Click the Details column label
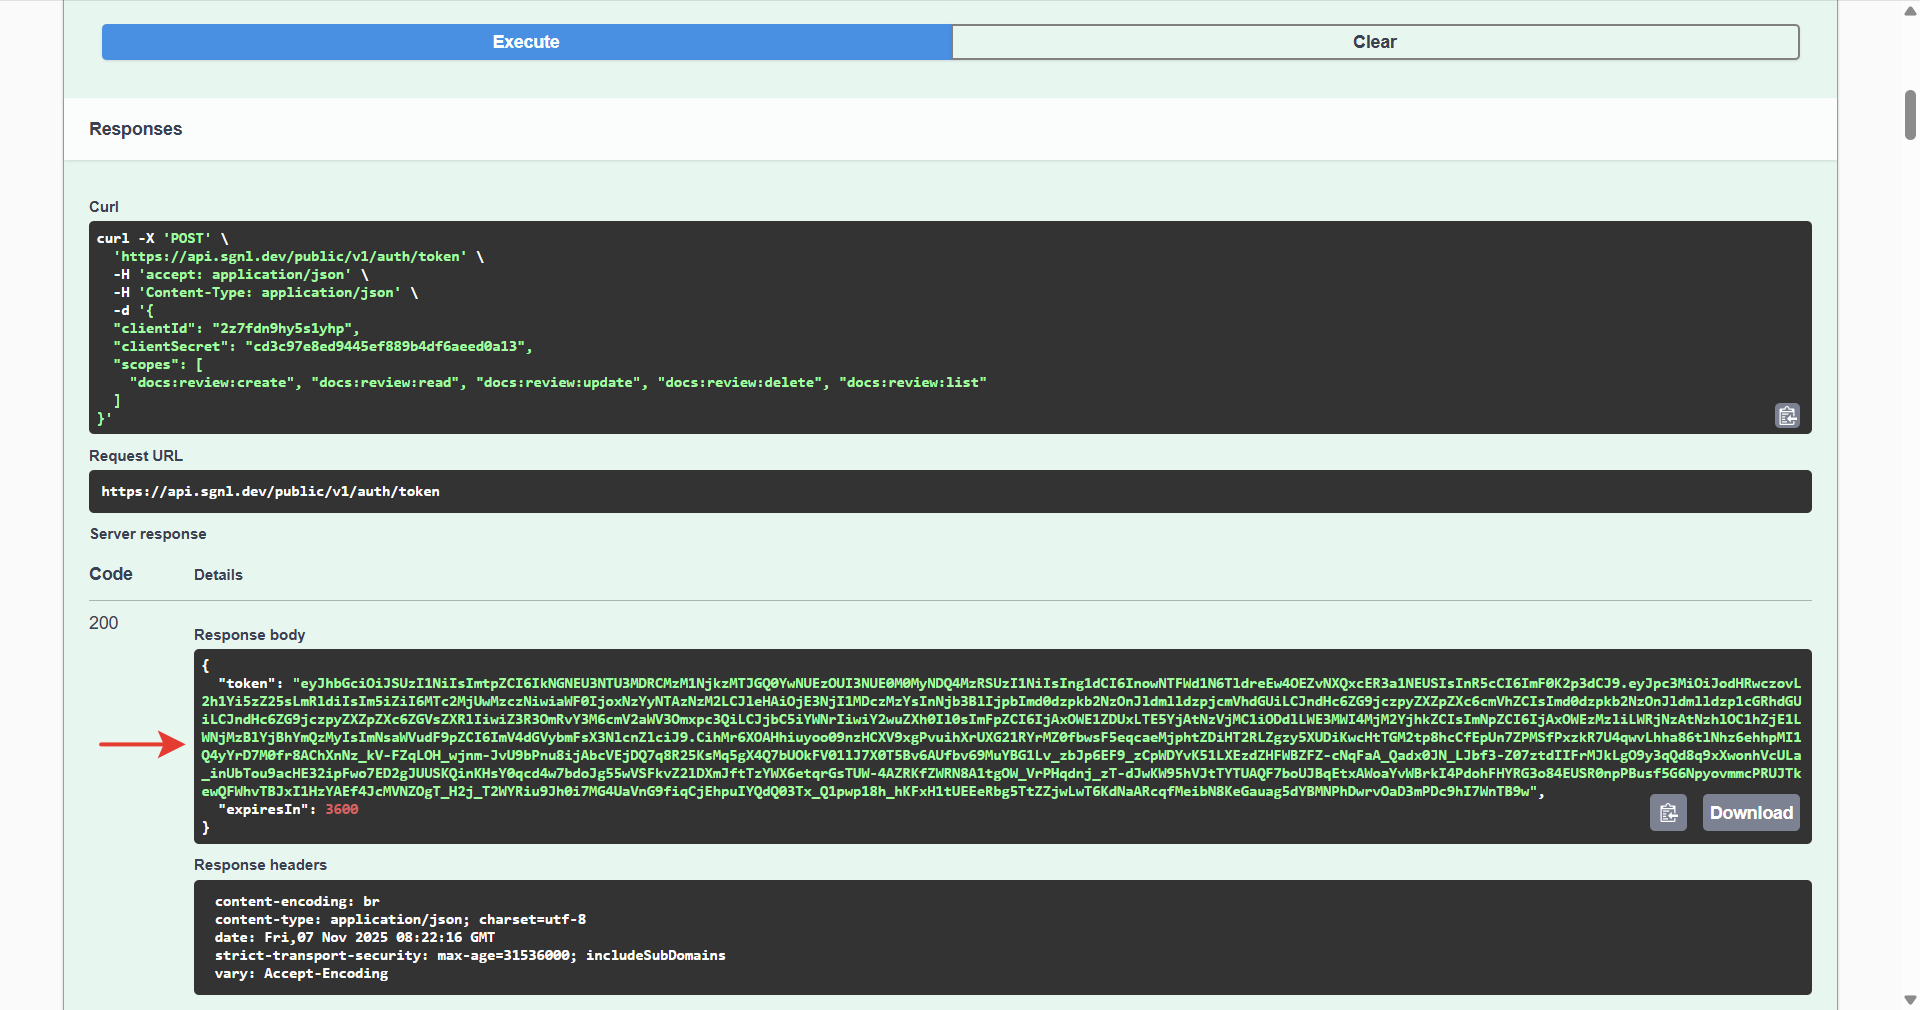The width and height of the screenshot is (1920, 1010). click(x=217, y=574)
